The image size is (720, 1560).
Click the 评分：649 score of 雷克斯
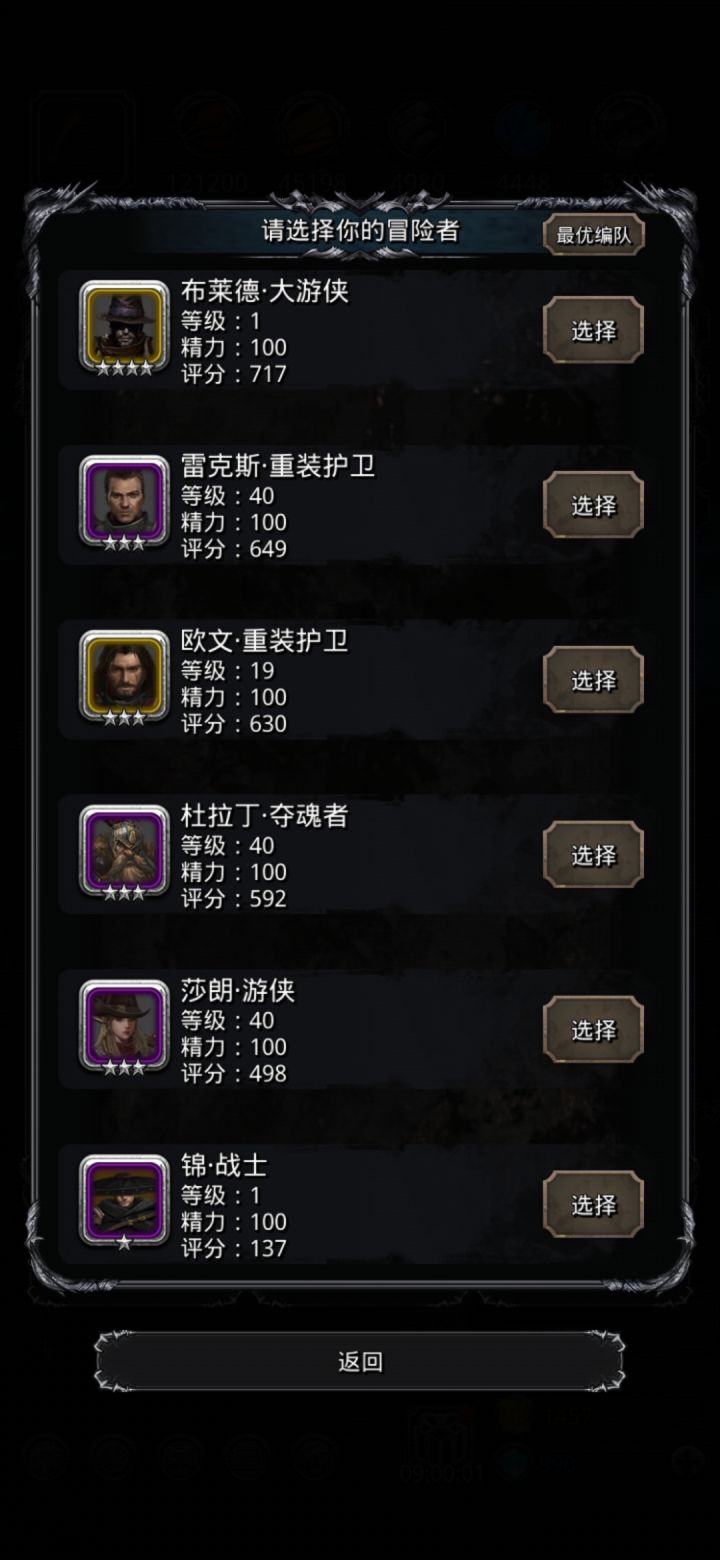(234, 549)
